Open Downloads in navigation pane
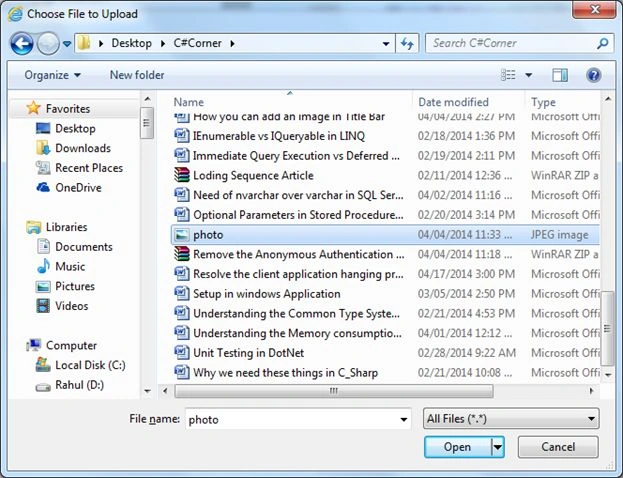The image size is (623, 478). coord(83,148)
